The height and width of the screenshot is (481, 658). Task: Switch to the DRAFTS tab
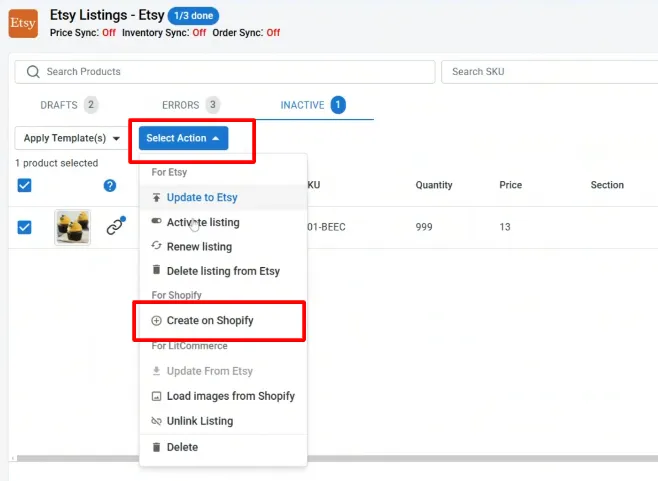[x=69, y=105]
